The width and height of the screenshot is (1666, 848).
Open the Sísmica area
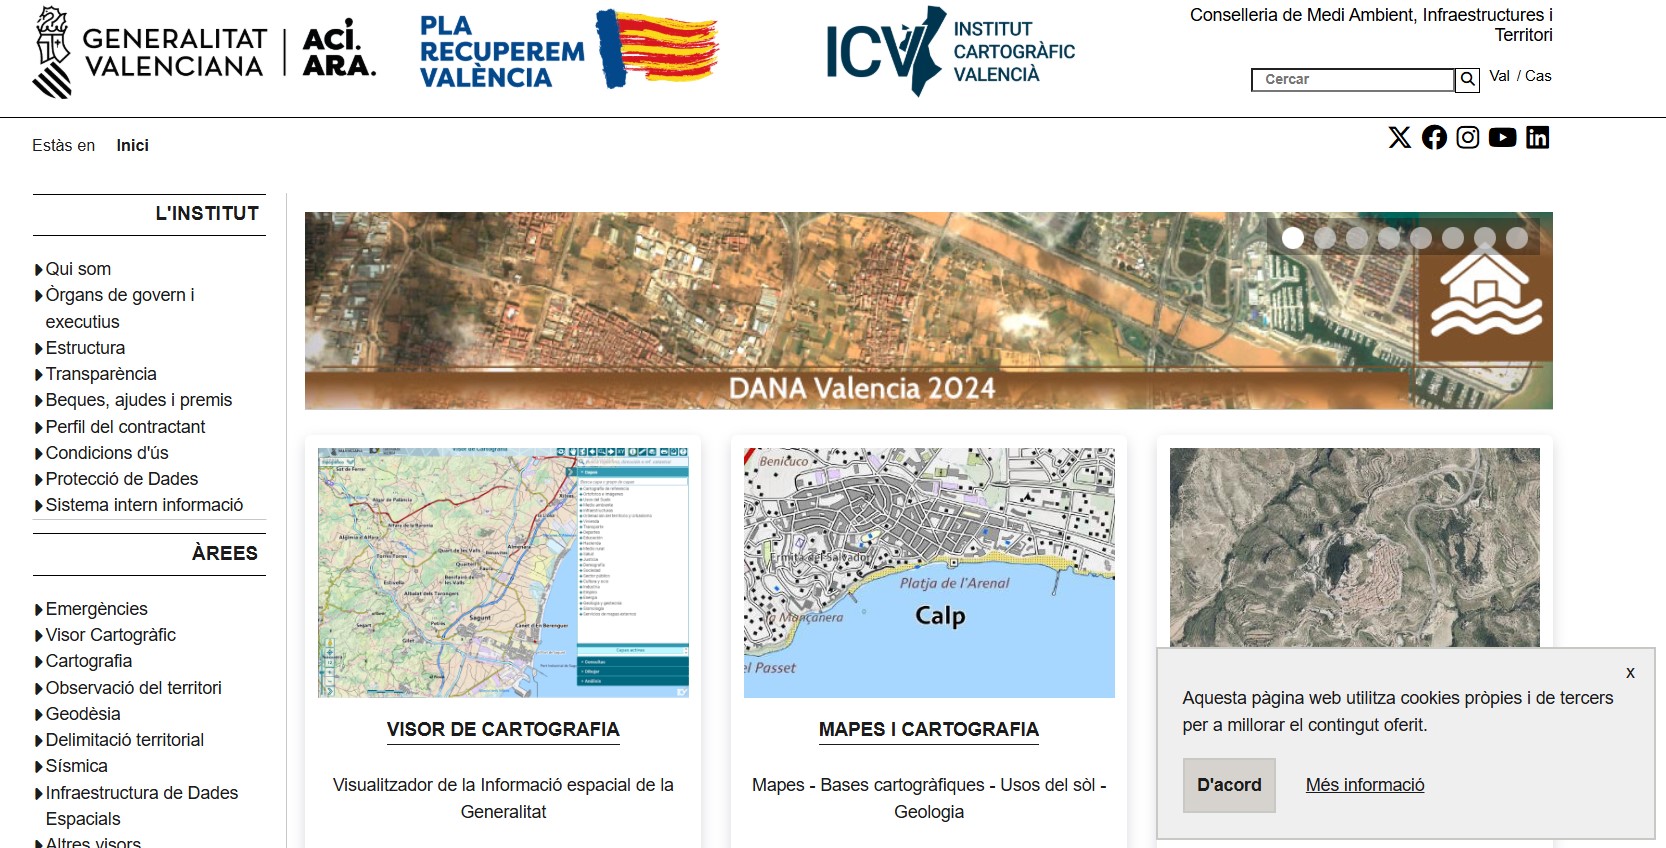pos(77,766)
